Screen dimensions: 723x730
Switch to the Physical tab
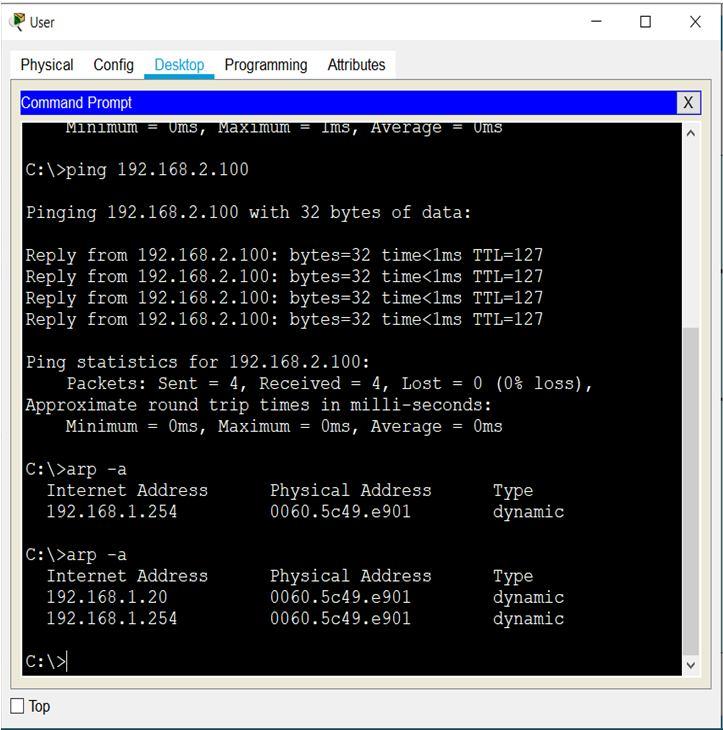pyautogui.click(x=47, y=65)
